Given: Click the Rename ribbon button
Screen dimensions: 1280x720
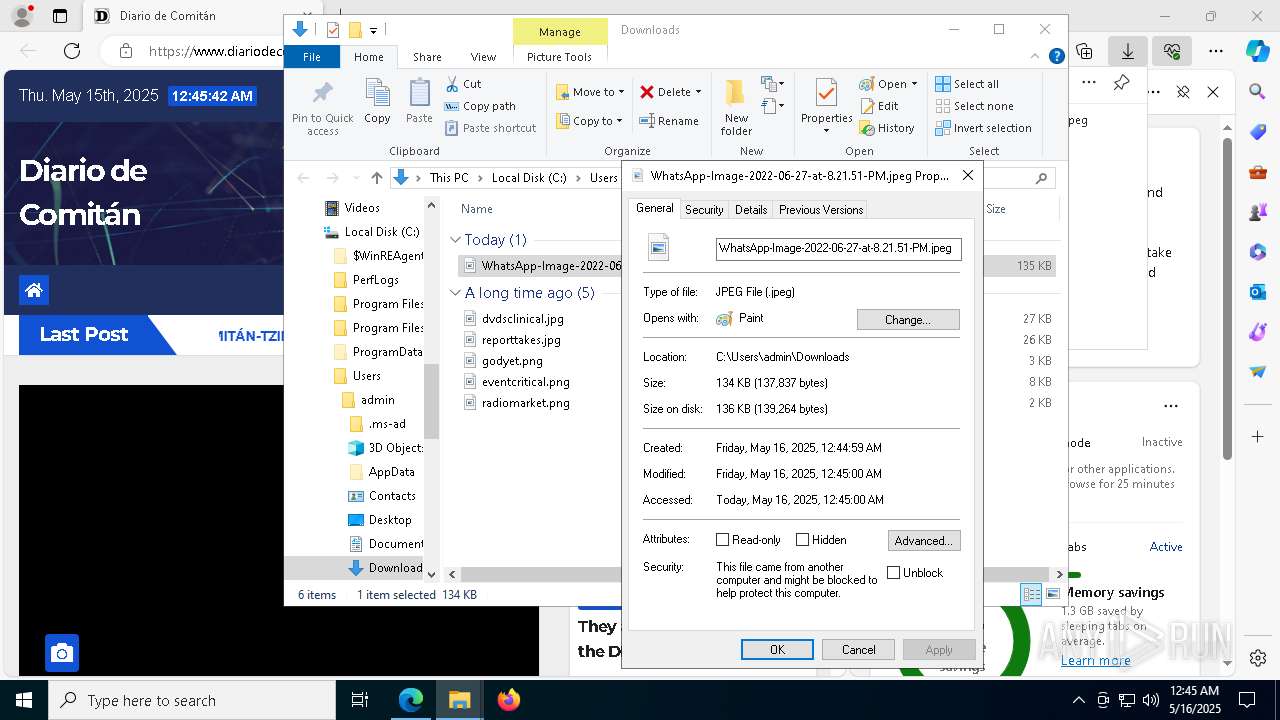Looking at the screenshot, I should click(669, 121).
